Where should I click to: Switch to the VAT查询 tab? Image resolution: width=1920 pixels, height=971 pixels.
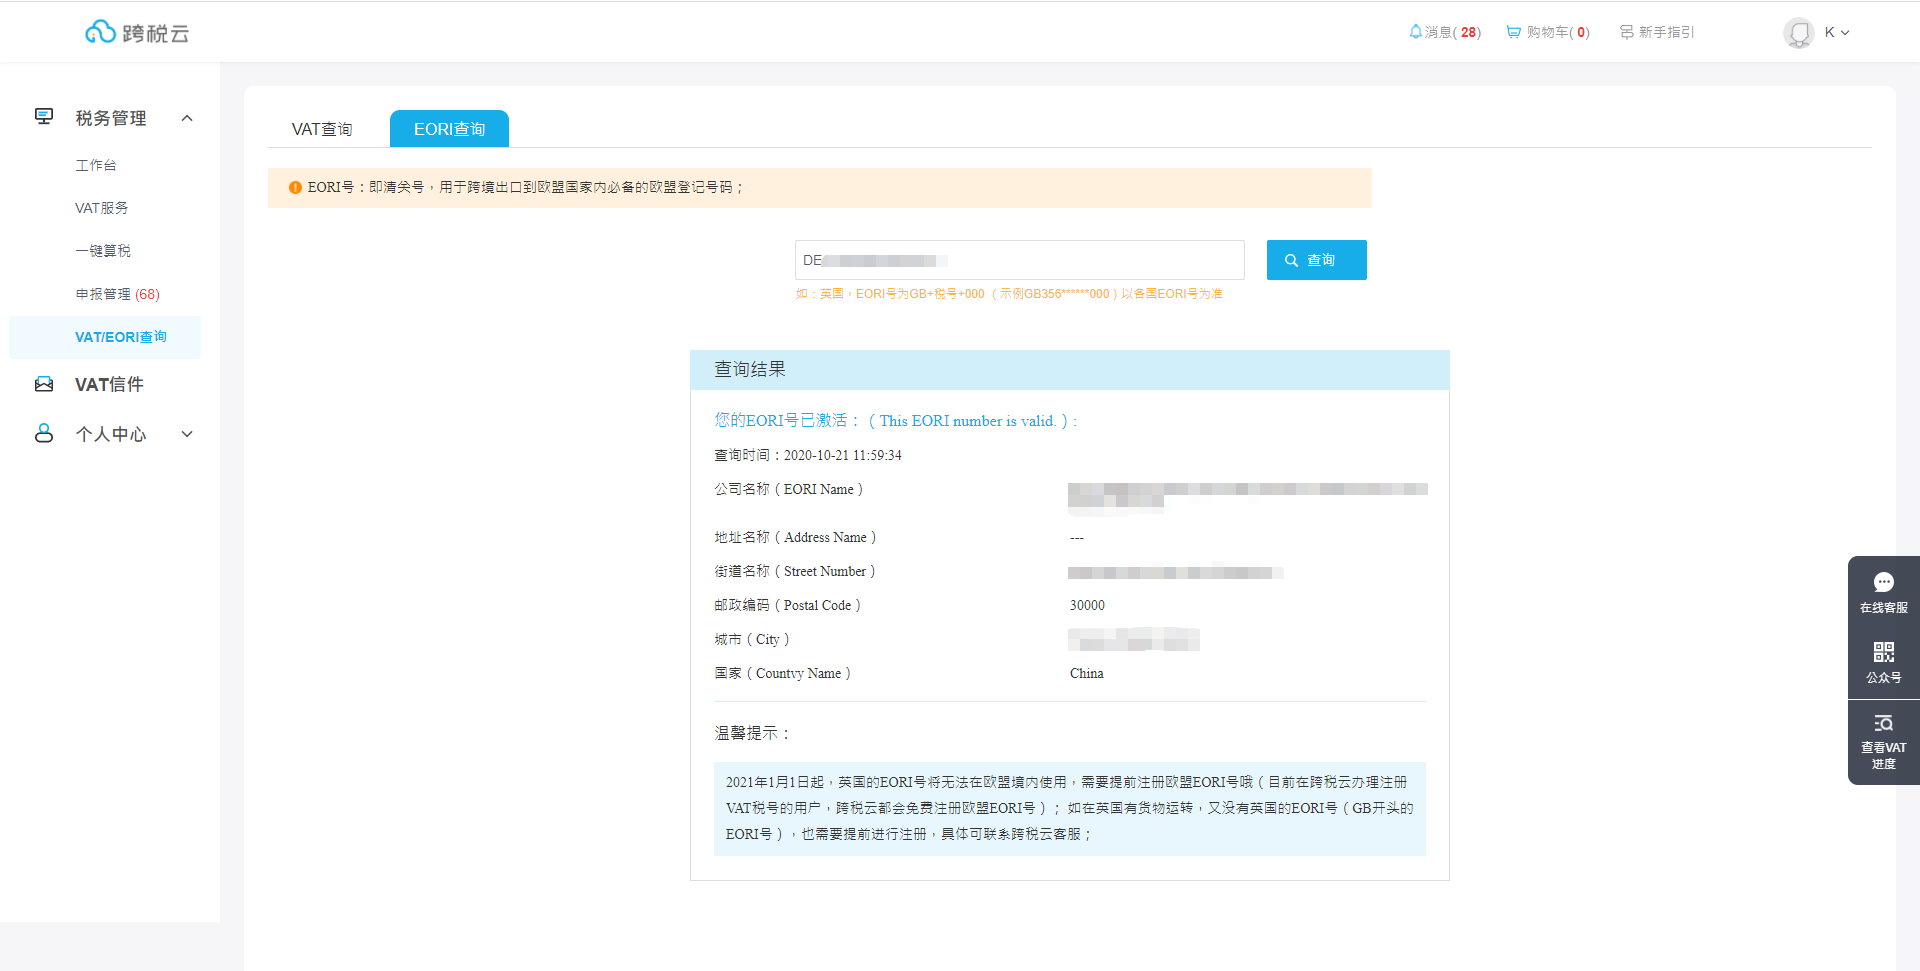tap(322, 129)
